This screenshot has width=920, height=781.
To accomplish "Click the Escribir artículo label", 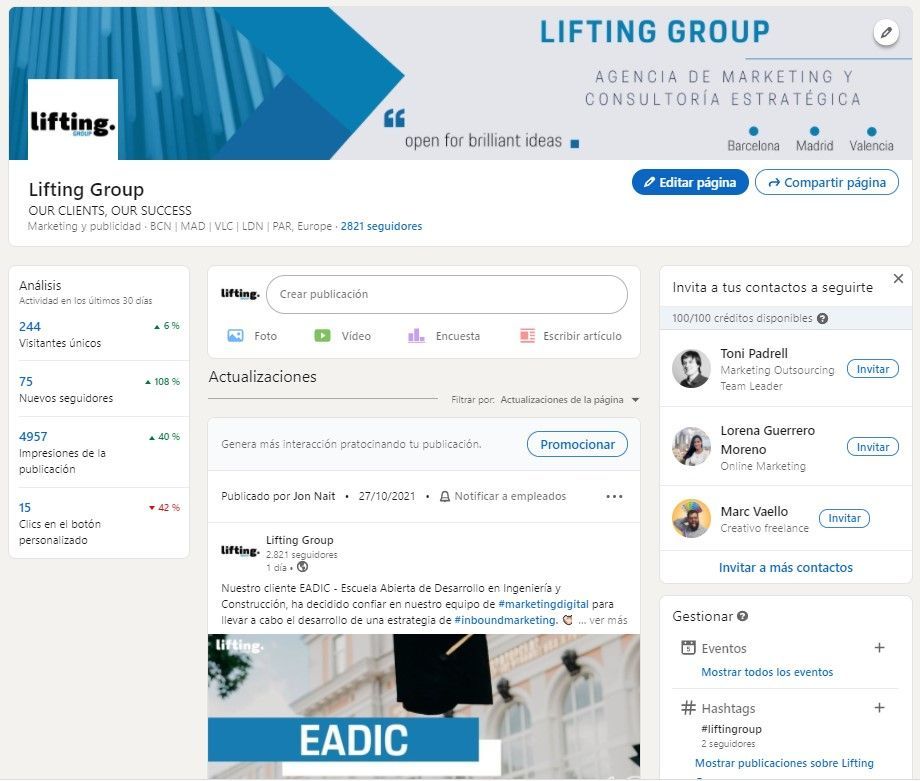I will click(582, 336).
